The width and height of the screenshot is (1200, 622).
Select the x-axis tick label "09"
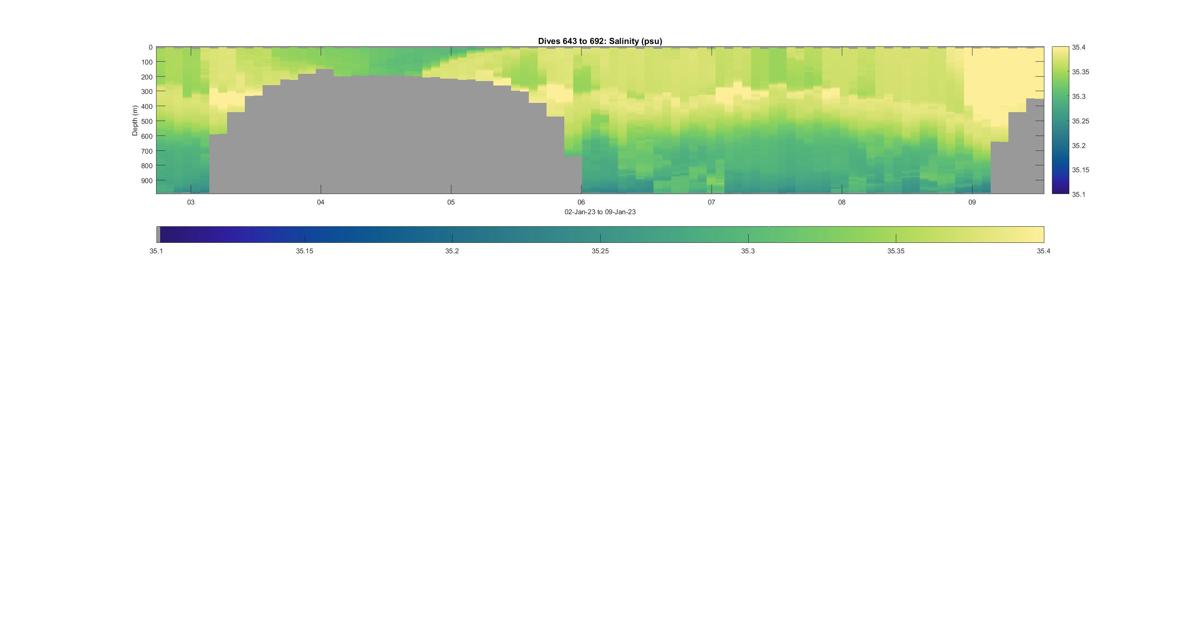coord(972,202)
